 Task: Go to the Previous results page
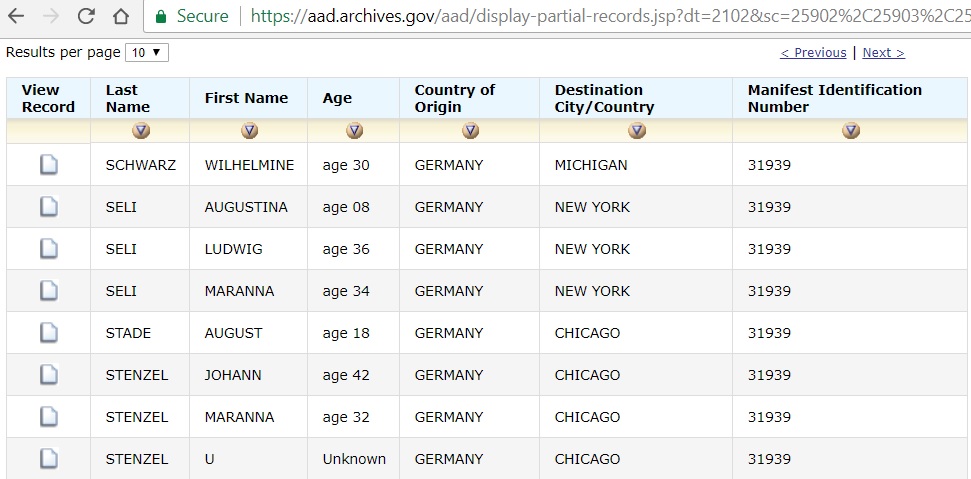tap(813, 53)
